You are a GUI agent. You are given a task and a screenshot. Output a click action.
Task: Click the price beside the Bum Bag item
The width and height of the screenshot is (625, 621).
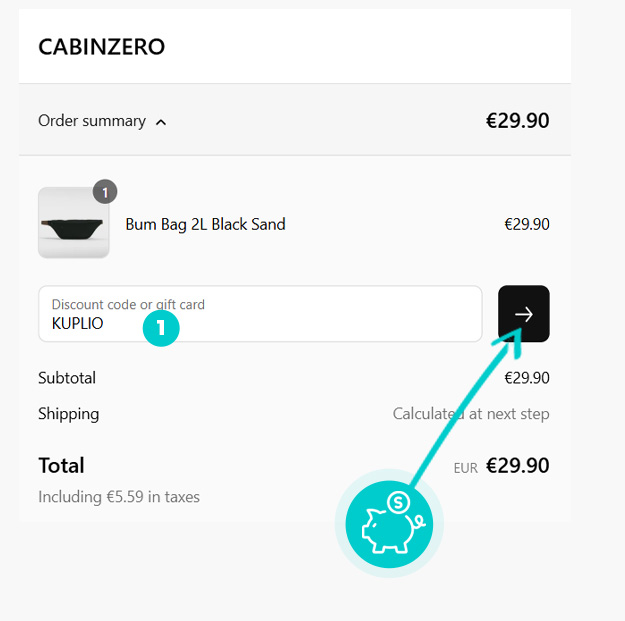[526, 224]
